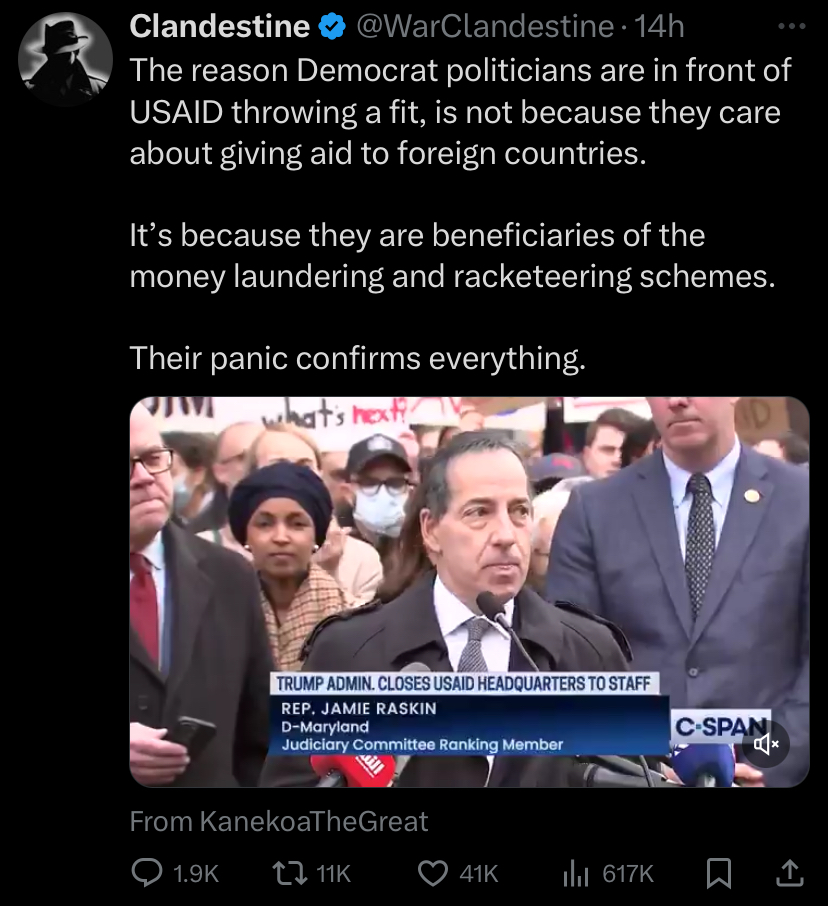Open KanekoaTheGreat source attribution link
Viewport: 828px width, 906px height.
(x=279, y=821)
